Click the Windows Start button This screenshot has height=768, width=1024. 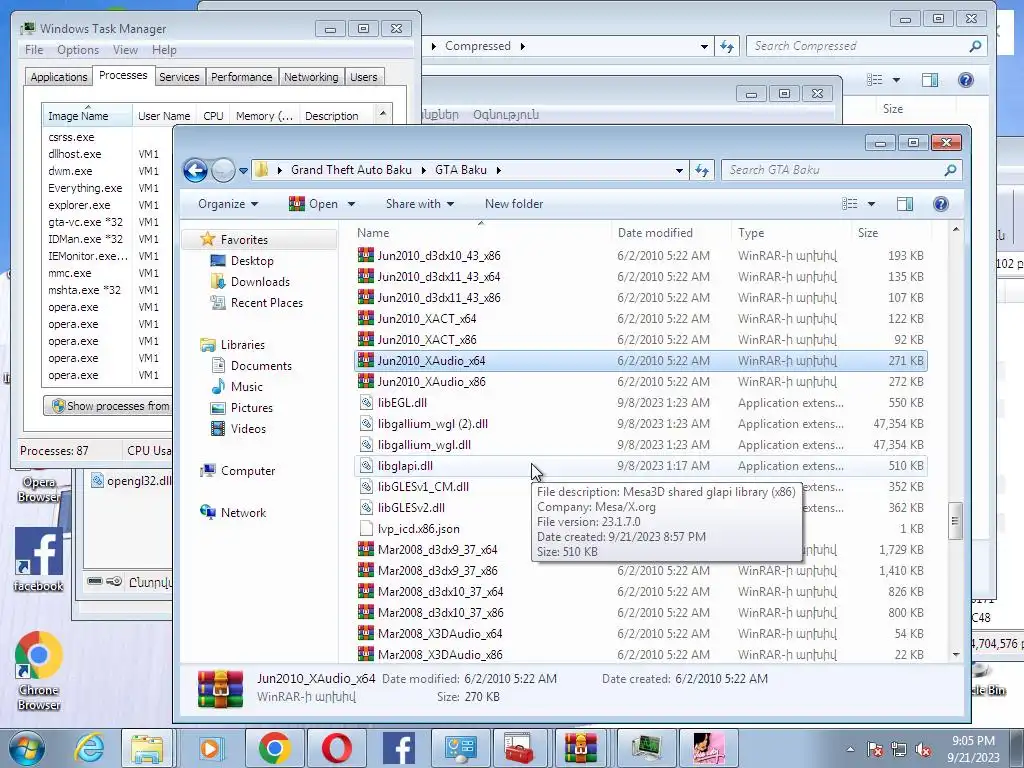click(x=26, y=749)
